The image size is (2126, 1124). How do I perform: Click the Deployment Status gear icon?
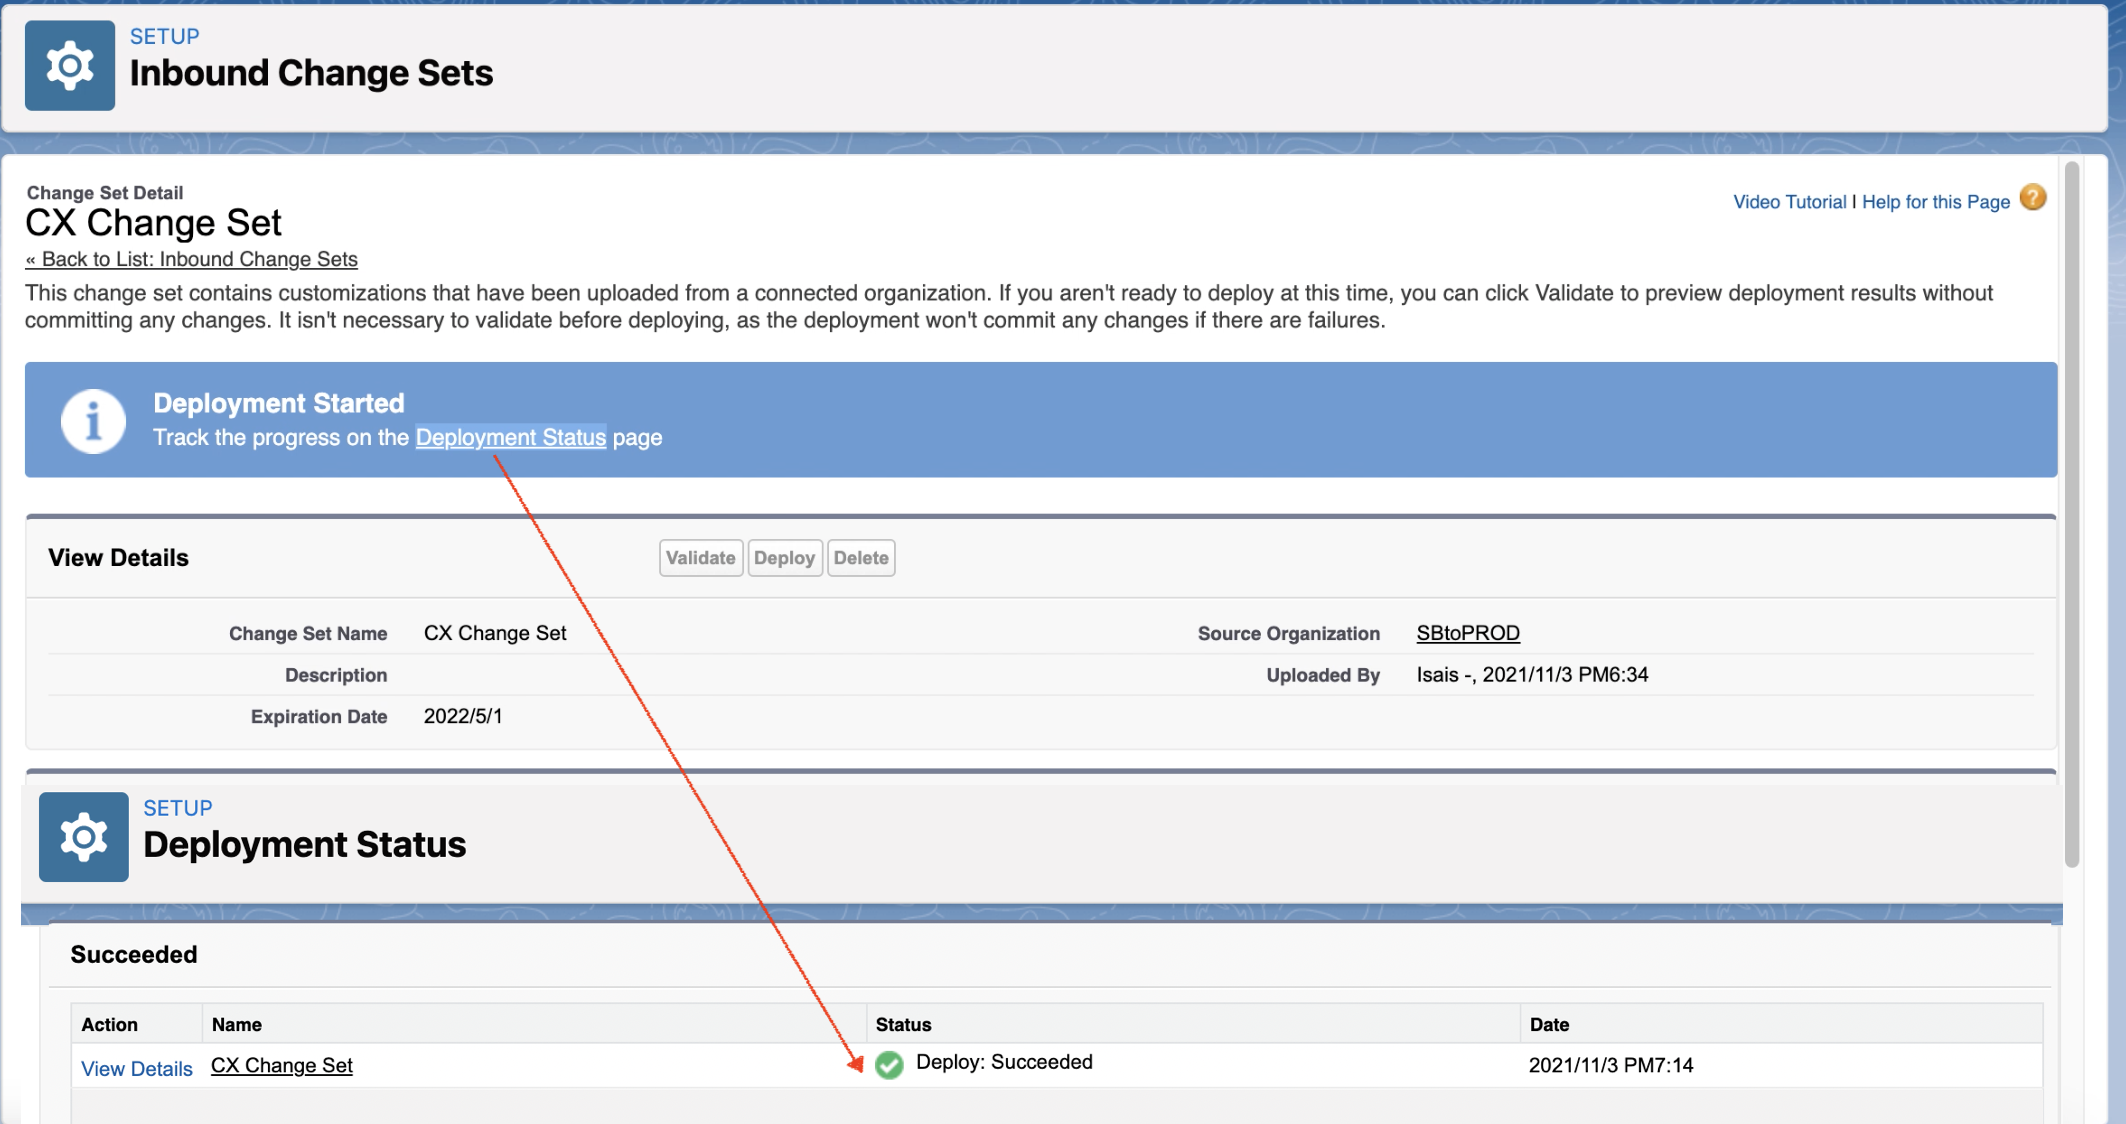(x=83, y=837)
